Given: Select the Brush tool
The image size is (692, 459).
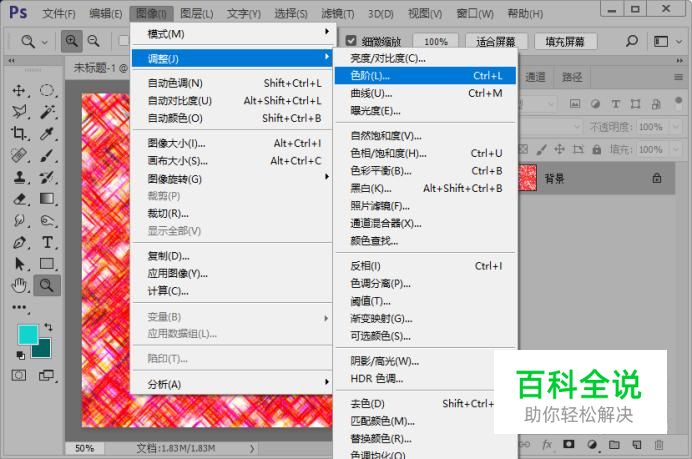Looking at the screenshot, I should click(x=47, y=155).
